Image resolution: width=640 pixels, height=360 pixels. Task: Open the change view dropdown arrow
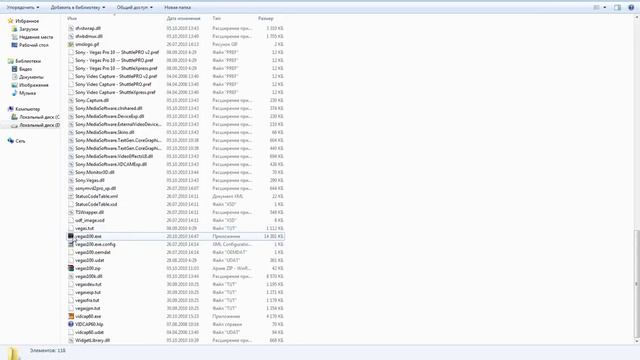click(605, 7)
